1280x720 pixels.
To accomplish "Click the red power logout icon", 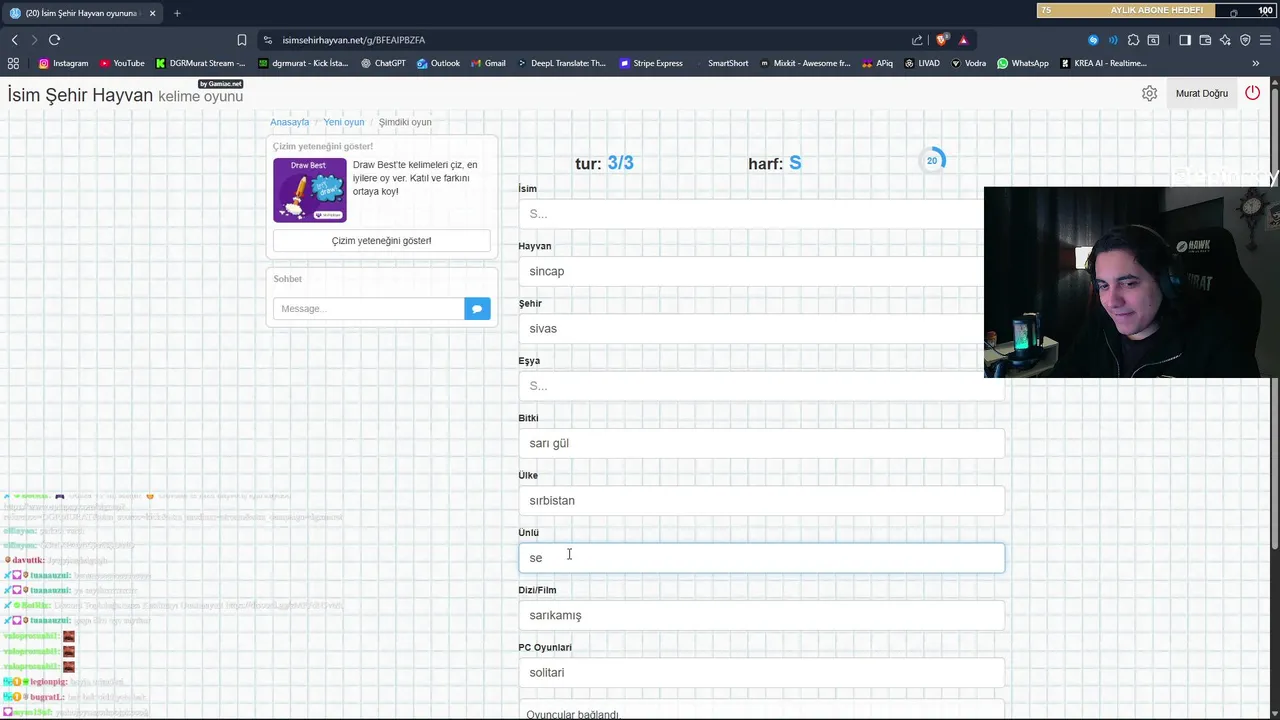I will (1252, 93).
